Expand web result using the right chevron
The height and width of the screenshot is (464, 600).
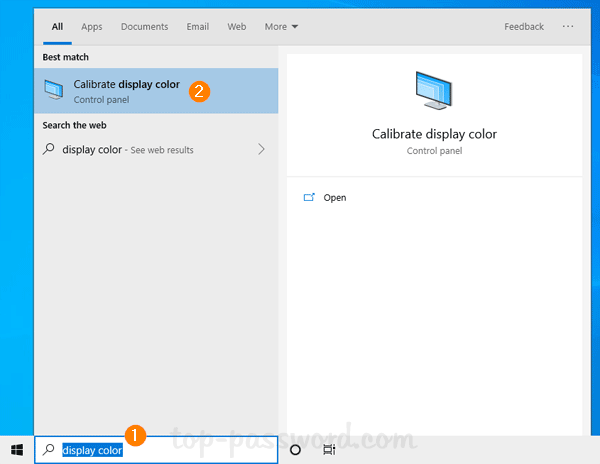[x=262, y=150]
